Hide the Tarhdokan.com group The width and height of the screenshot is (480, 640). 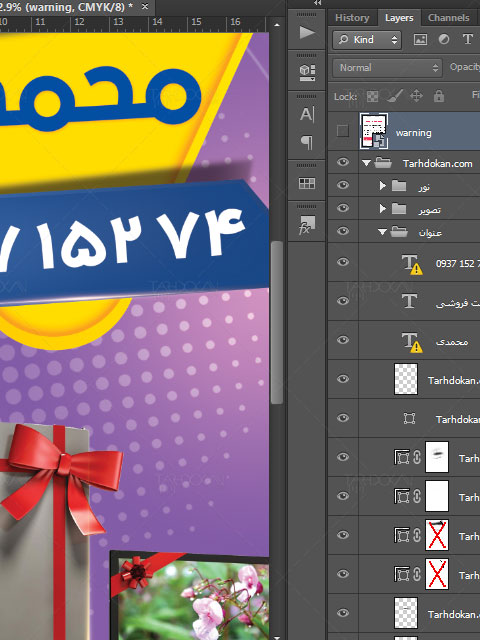pos(343,162)
